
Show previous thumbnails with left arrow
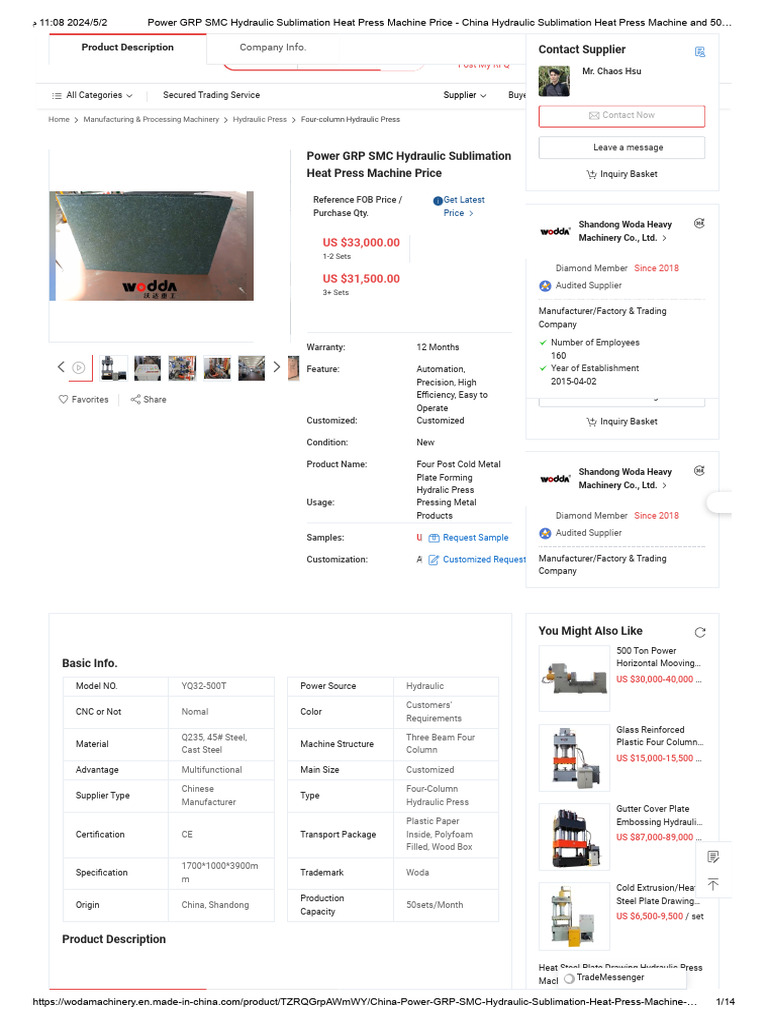[61, 367]
